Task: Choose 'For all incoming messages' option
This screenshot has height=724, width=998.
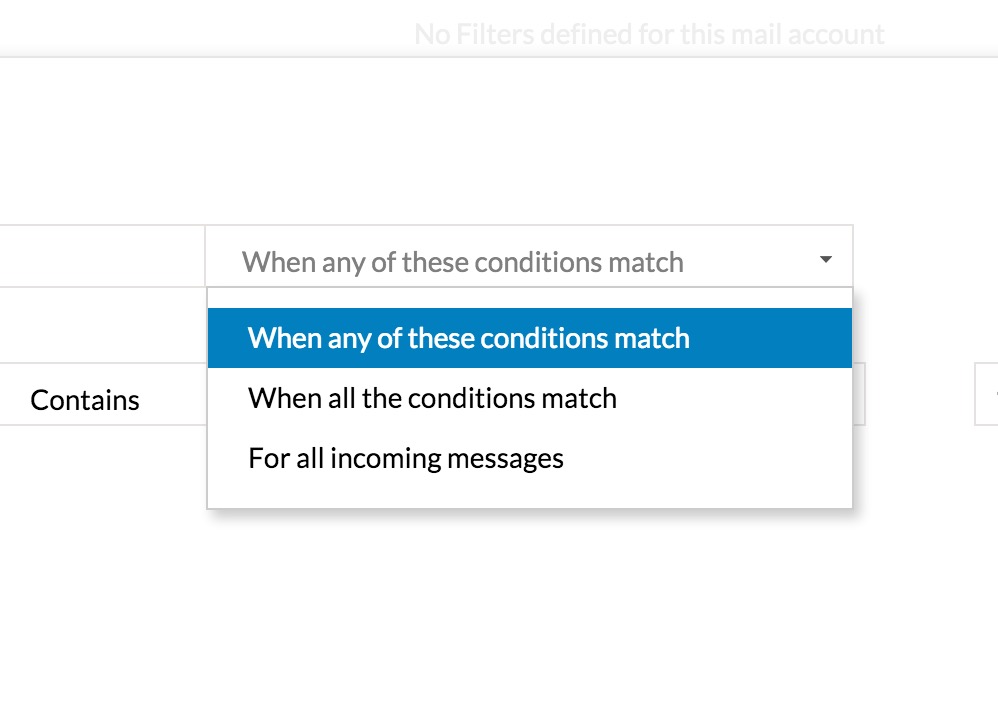Action: 530,458
